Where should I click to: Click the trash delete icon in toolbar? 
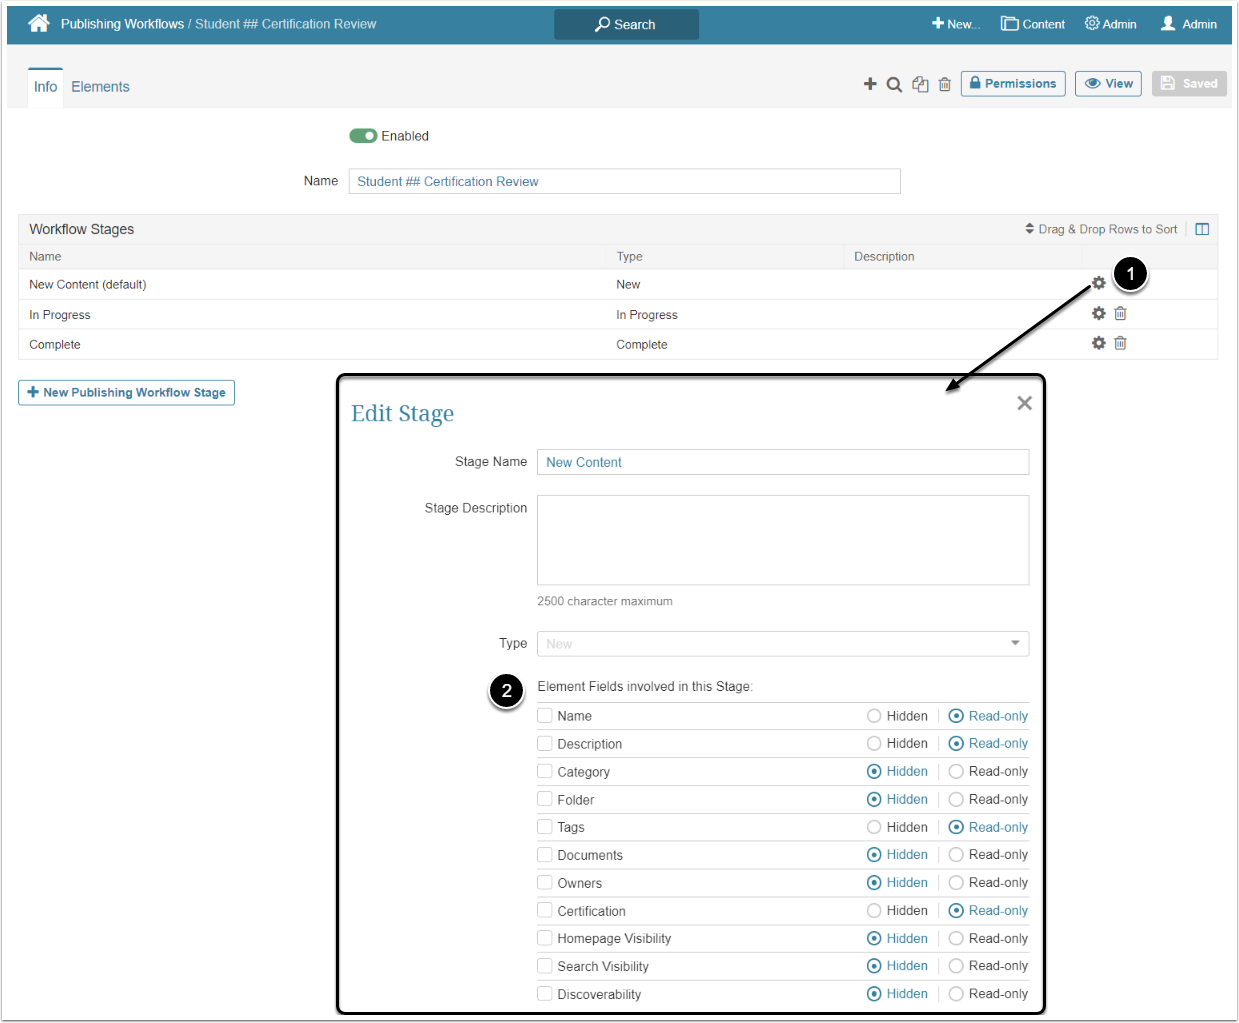944,85
